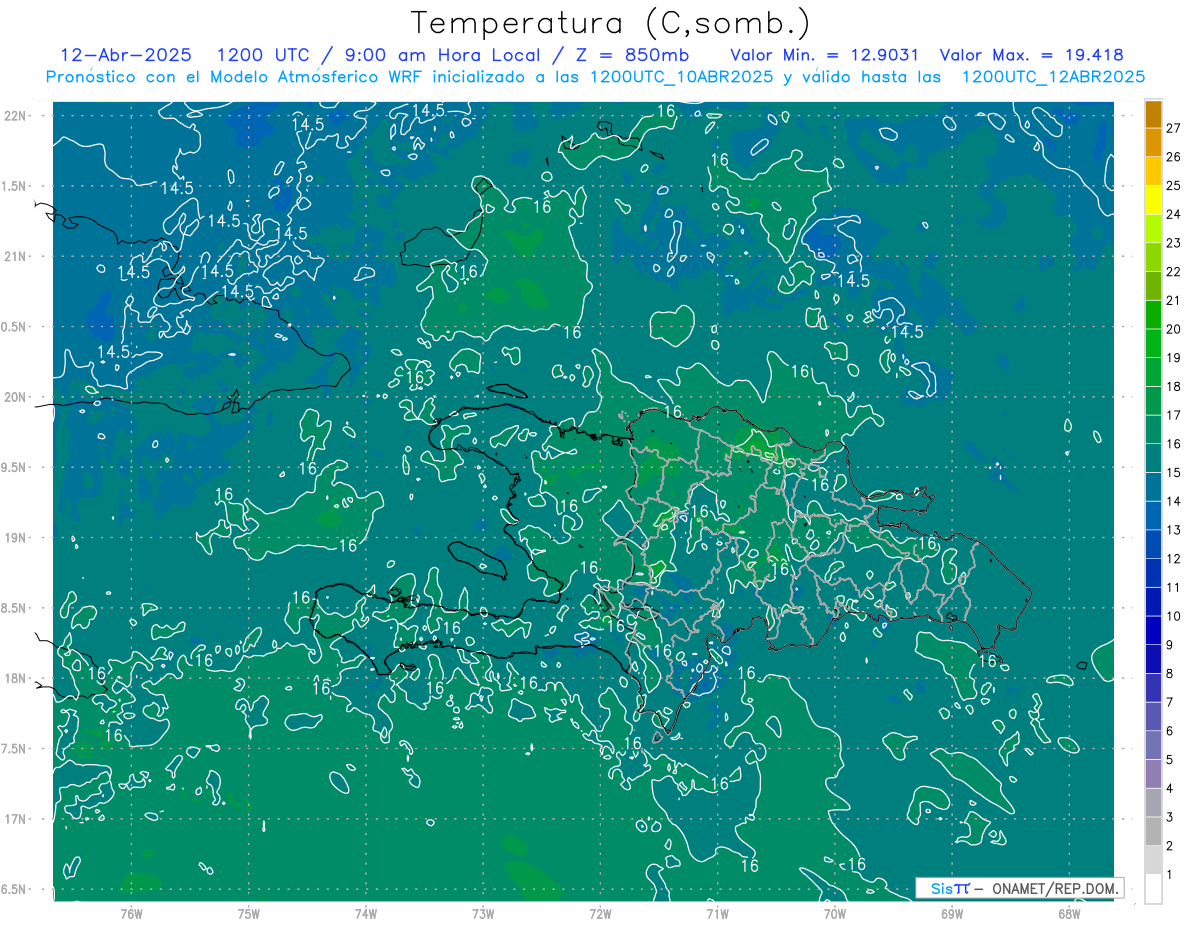Click the "1.5N" latitude axis label
This screenshot has width=1200, height=927.
(15, 186)
